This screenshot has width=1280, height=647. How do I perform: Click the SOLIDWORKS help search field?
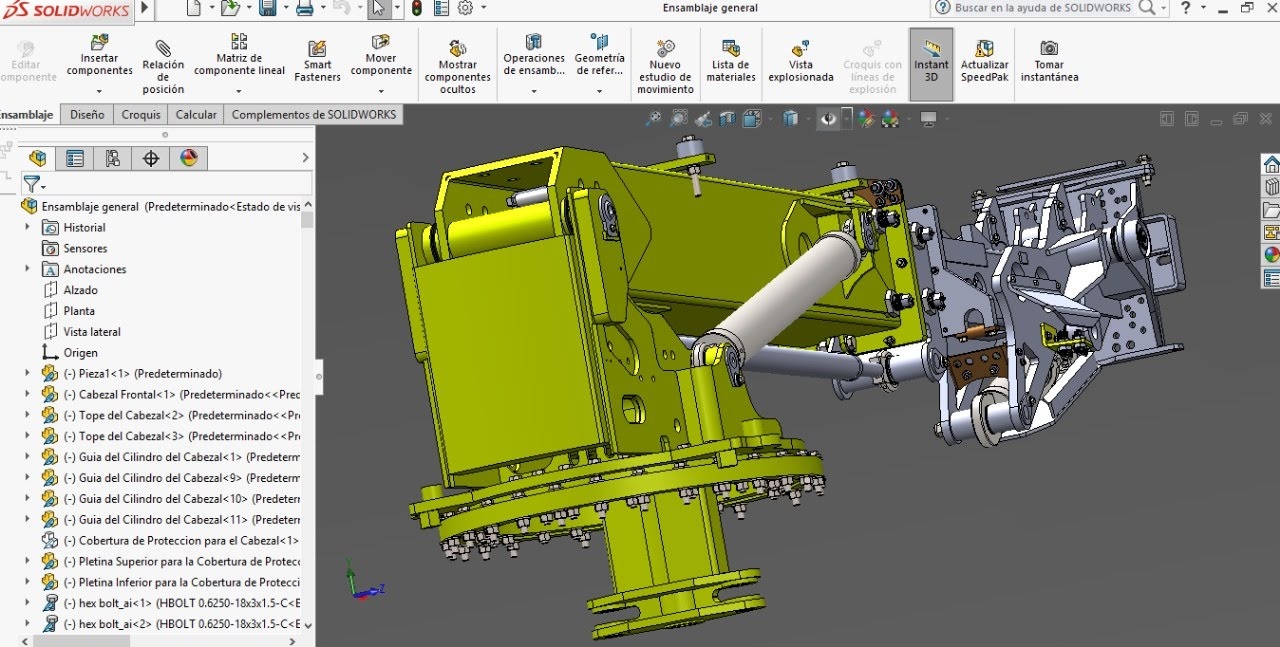tap(1043, 8)
